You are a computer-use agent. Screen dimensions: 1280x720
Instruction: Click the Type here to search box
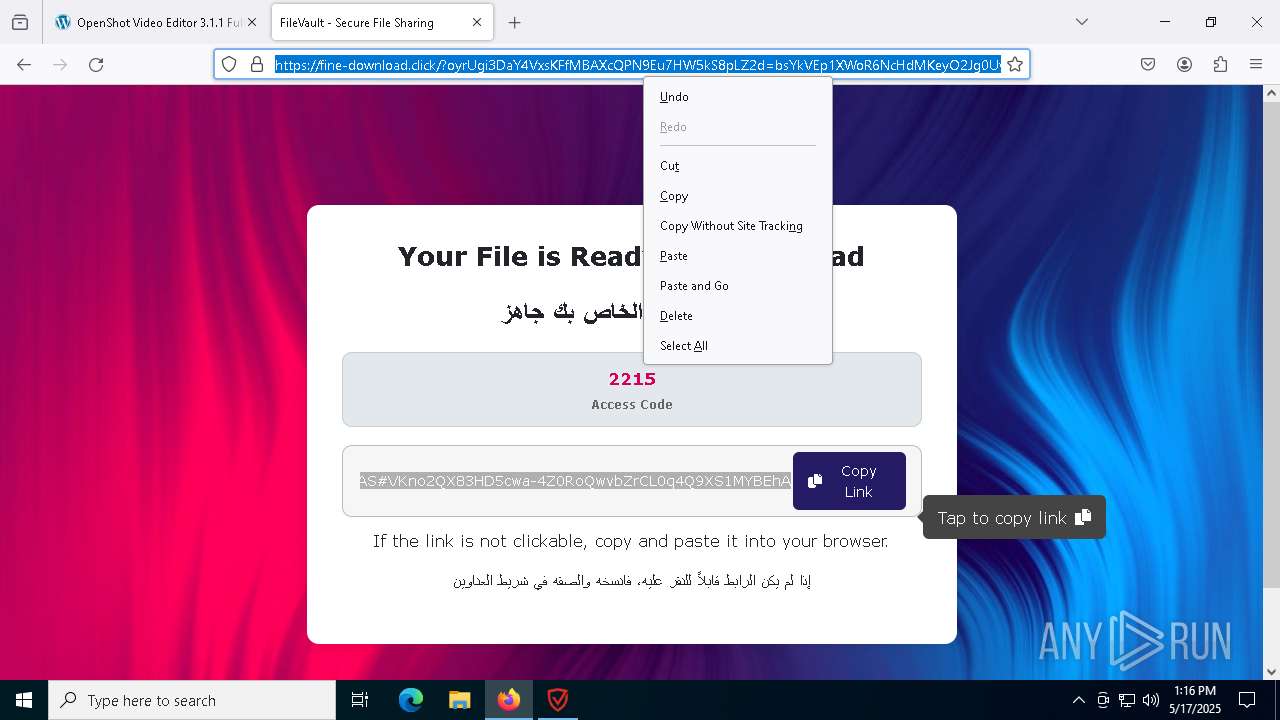pyautogui.click(x=192, y=700)
